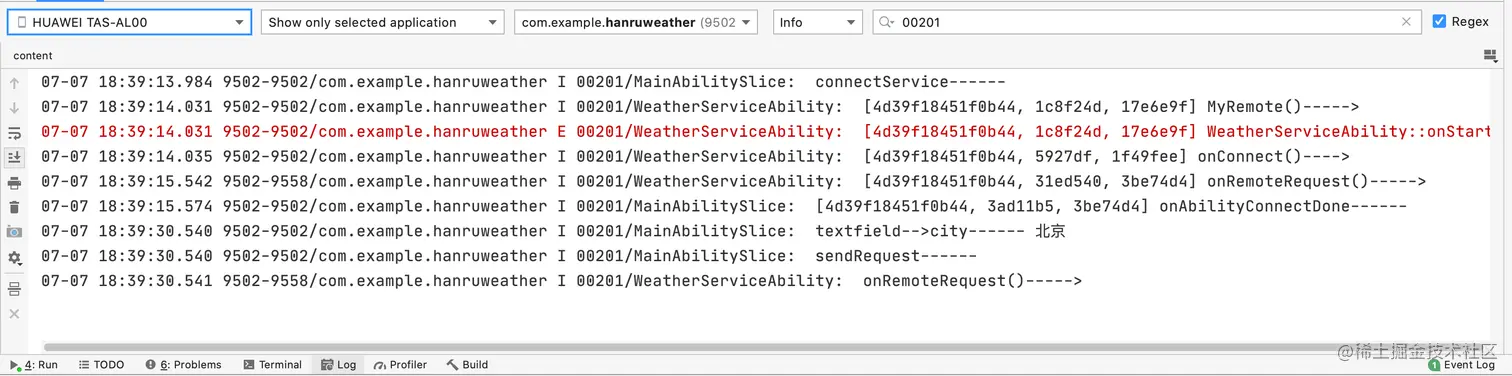Image resolution: width=1512 pixels, height=376 pixels.
Task: Open the 'Show only selected application' dropdown
Action: pos(382,22)
